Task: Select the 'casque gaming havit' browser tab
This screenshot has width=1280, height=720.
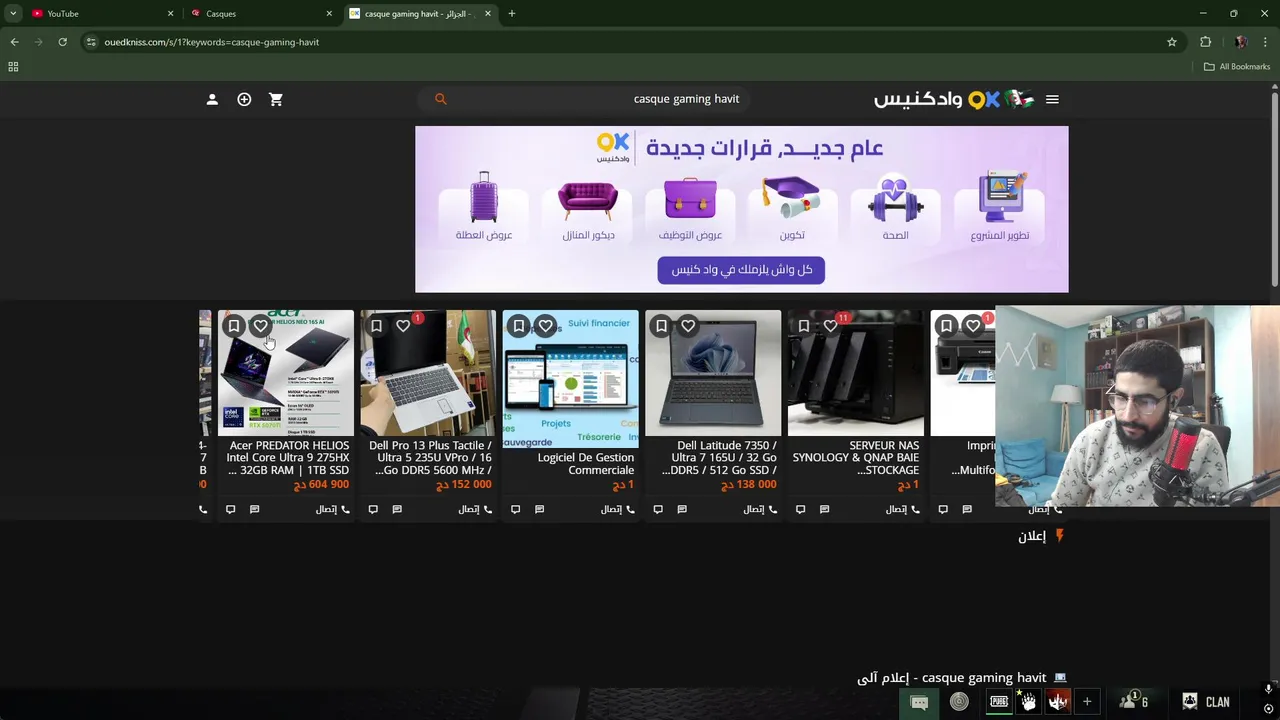Action: coord(420,14)
